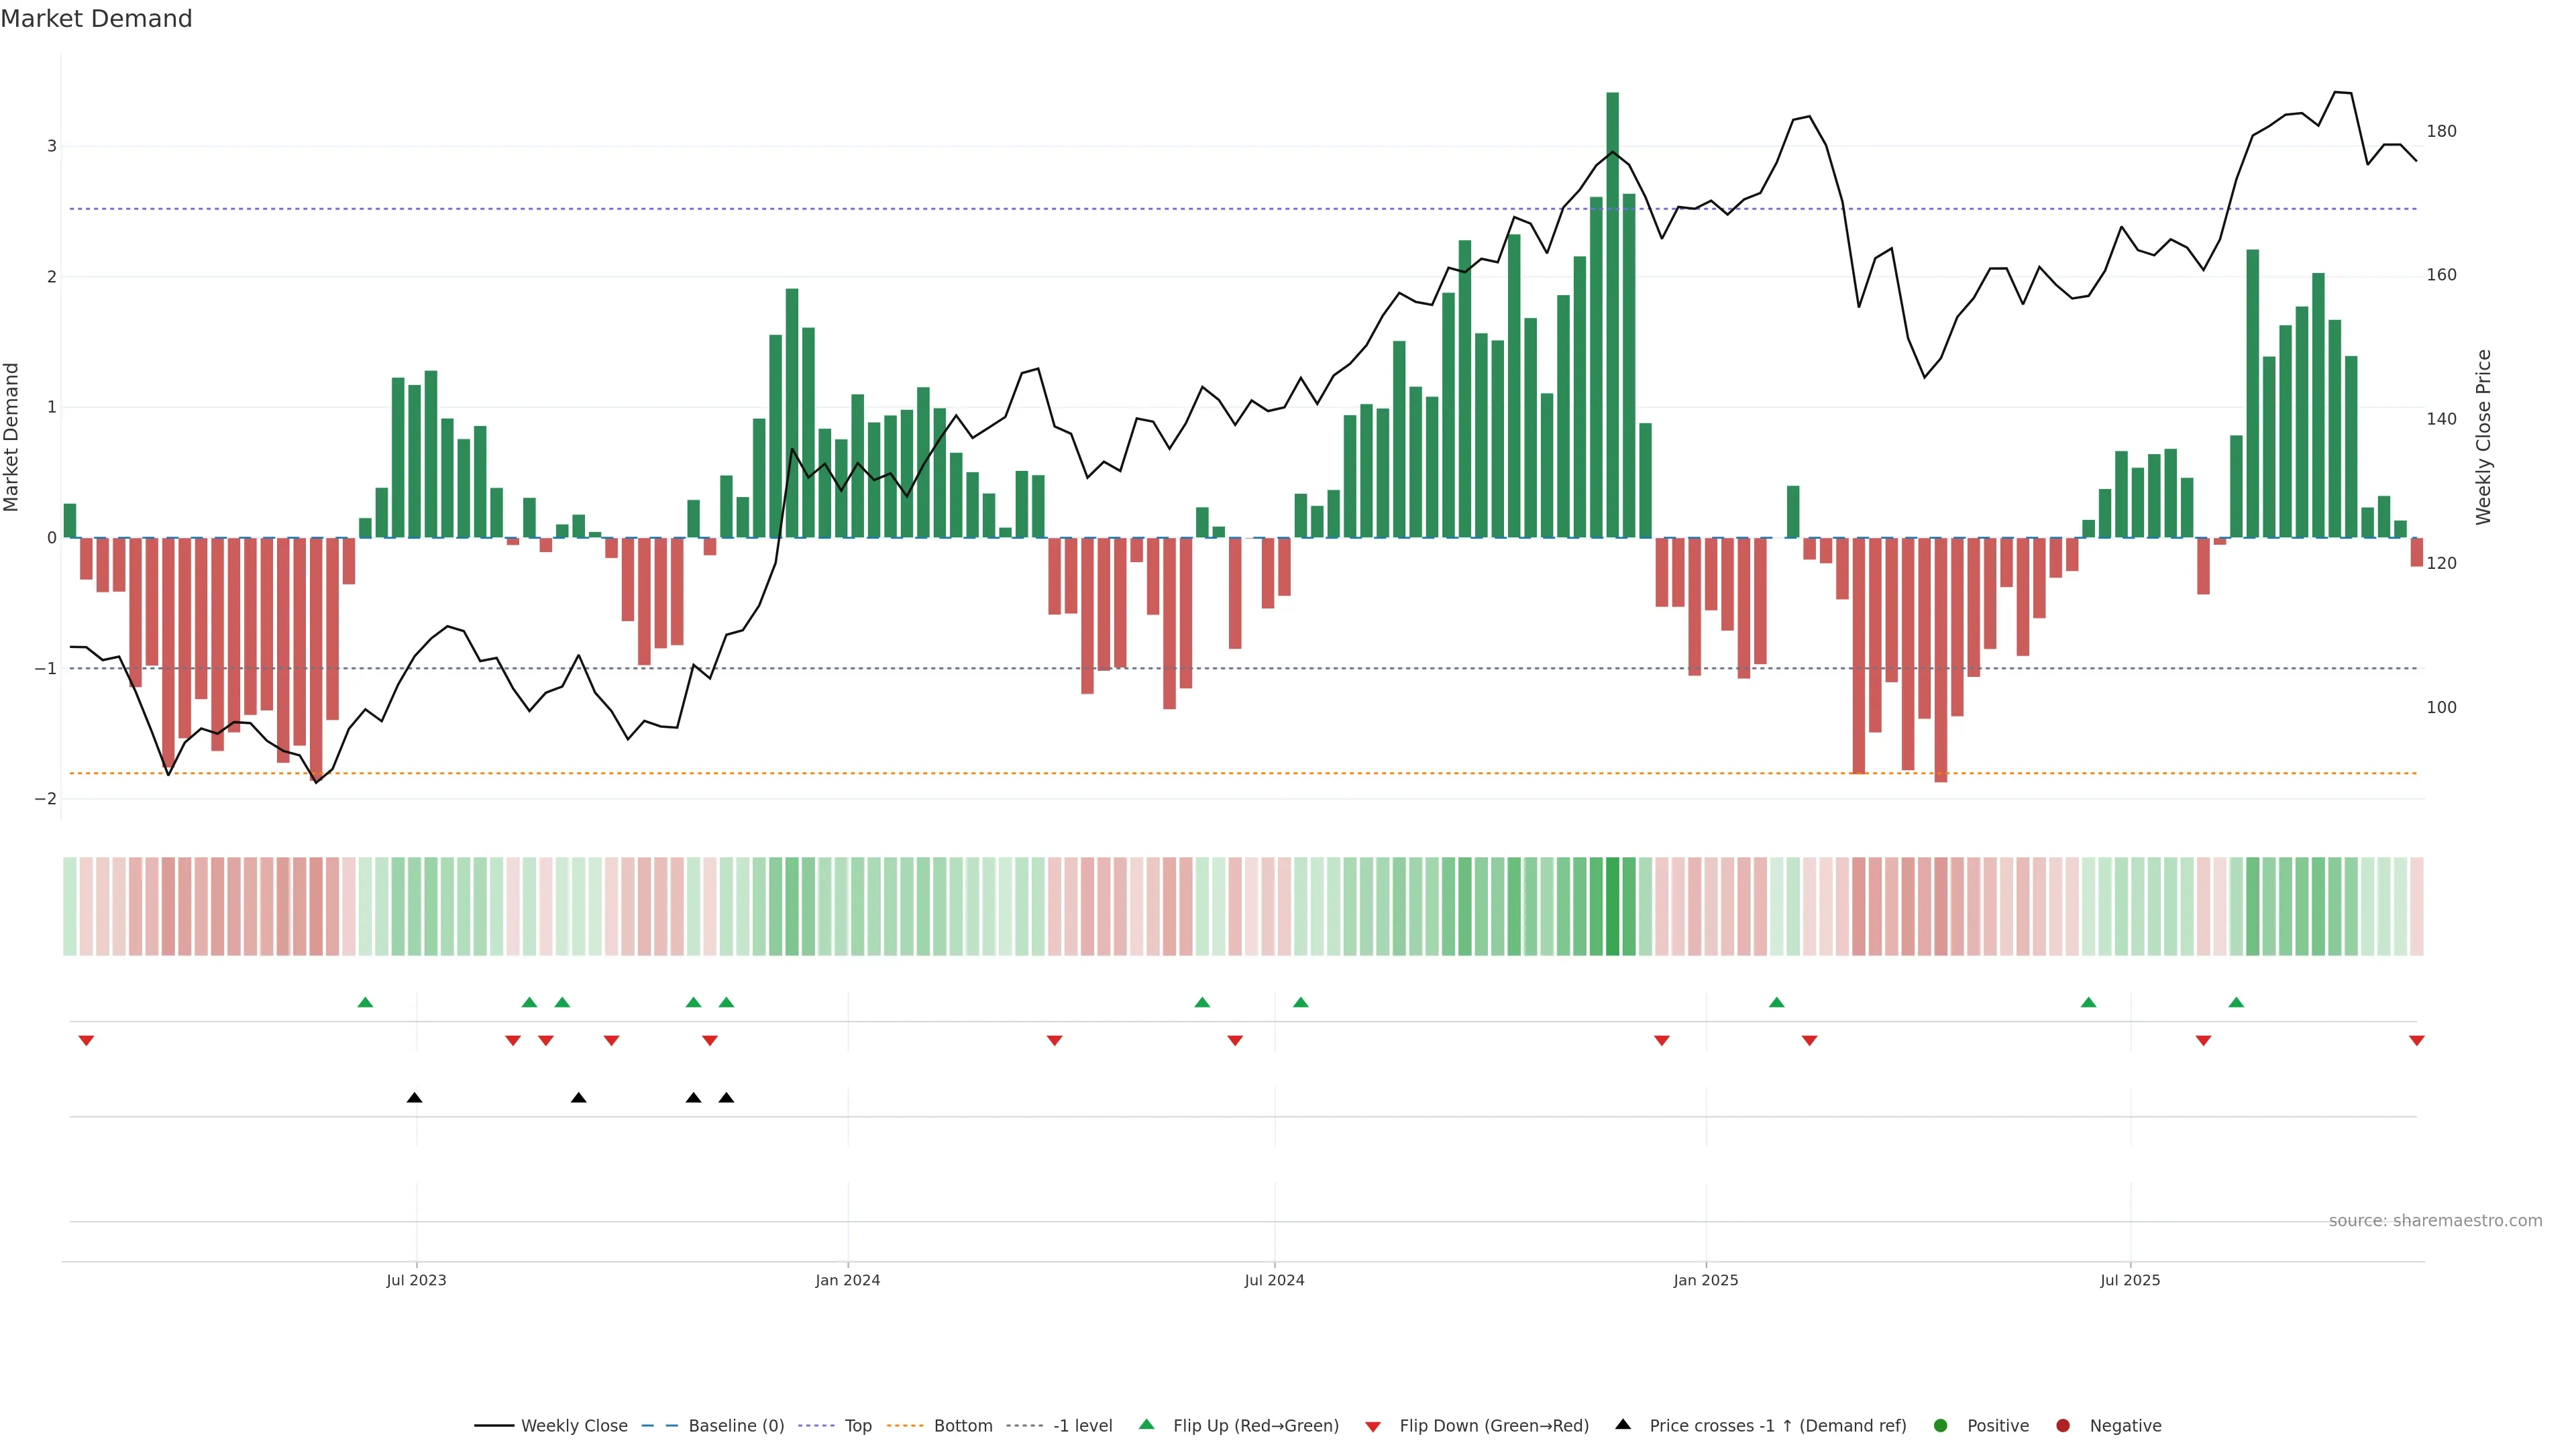
Task: Click the darkest green heatmap strip cell
Action: [1612, 906]
